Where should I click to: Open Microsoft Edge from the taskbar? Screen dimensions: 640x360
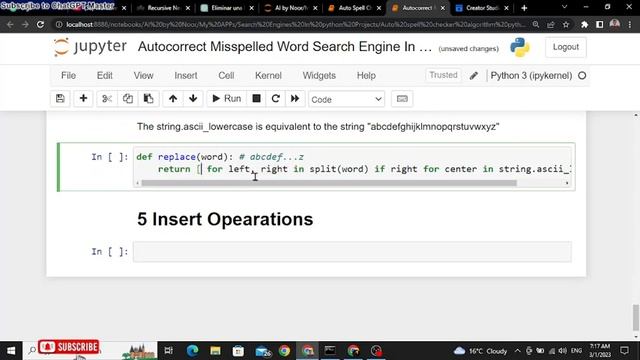tap(192, 351)
